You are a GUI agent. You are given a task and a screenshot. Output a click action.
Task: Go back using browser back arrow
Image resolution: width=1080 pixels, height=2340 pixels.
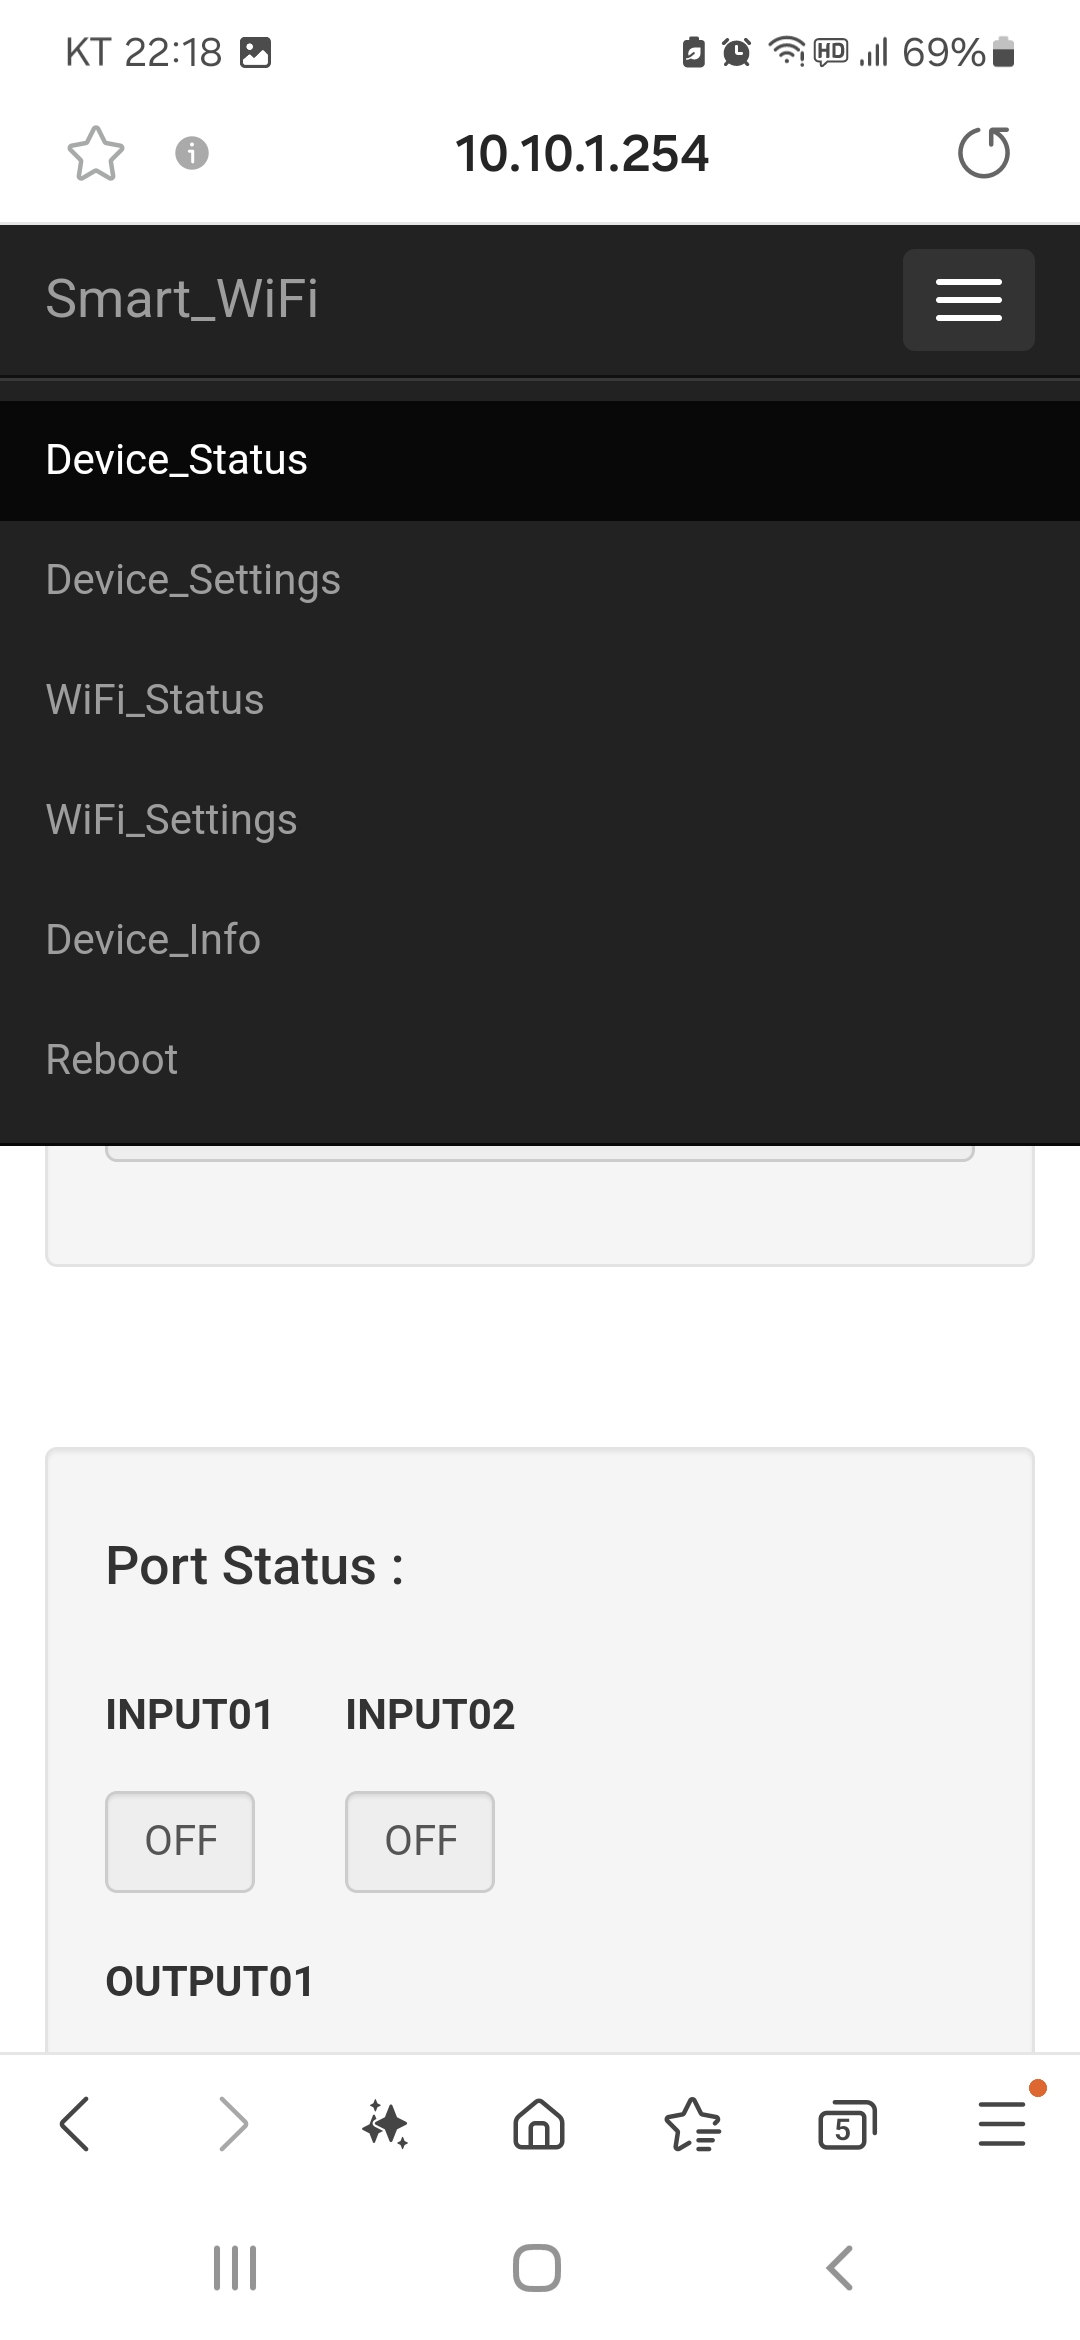(x=75, y=2124)
